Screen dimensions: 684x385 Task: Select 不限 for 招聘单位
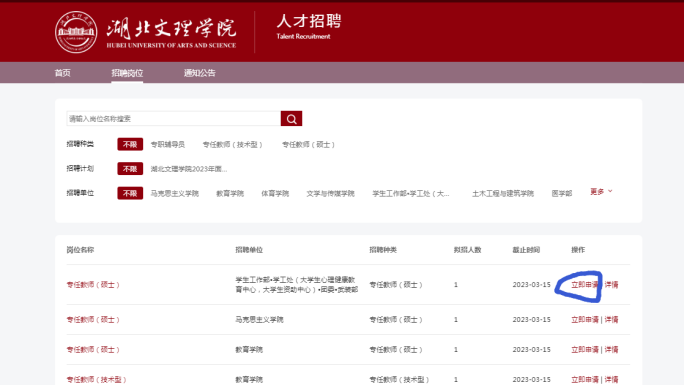coord(130,193)
